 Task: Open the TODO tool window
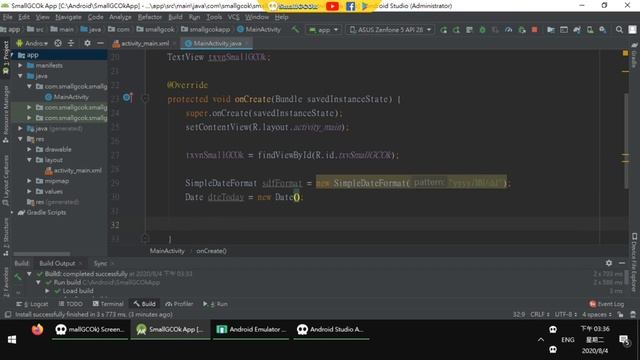71,304
